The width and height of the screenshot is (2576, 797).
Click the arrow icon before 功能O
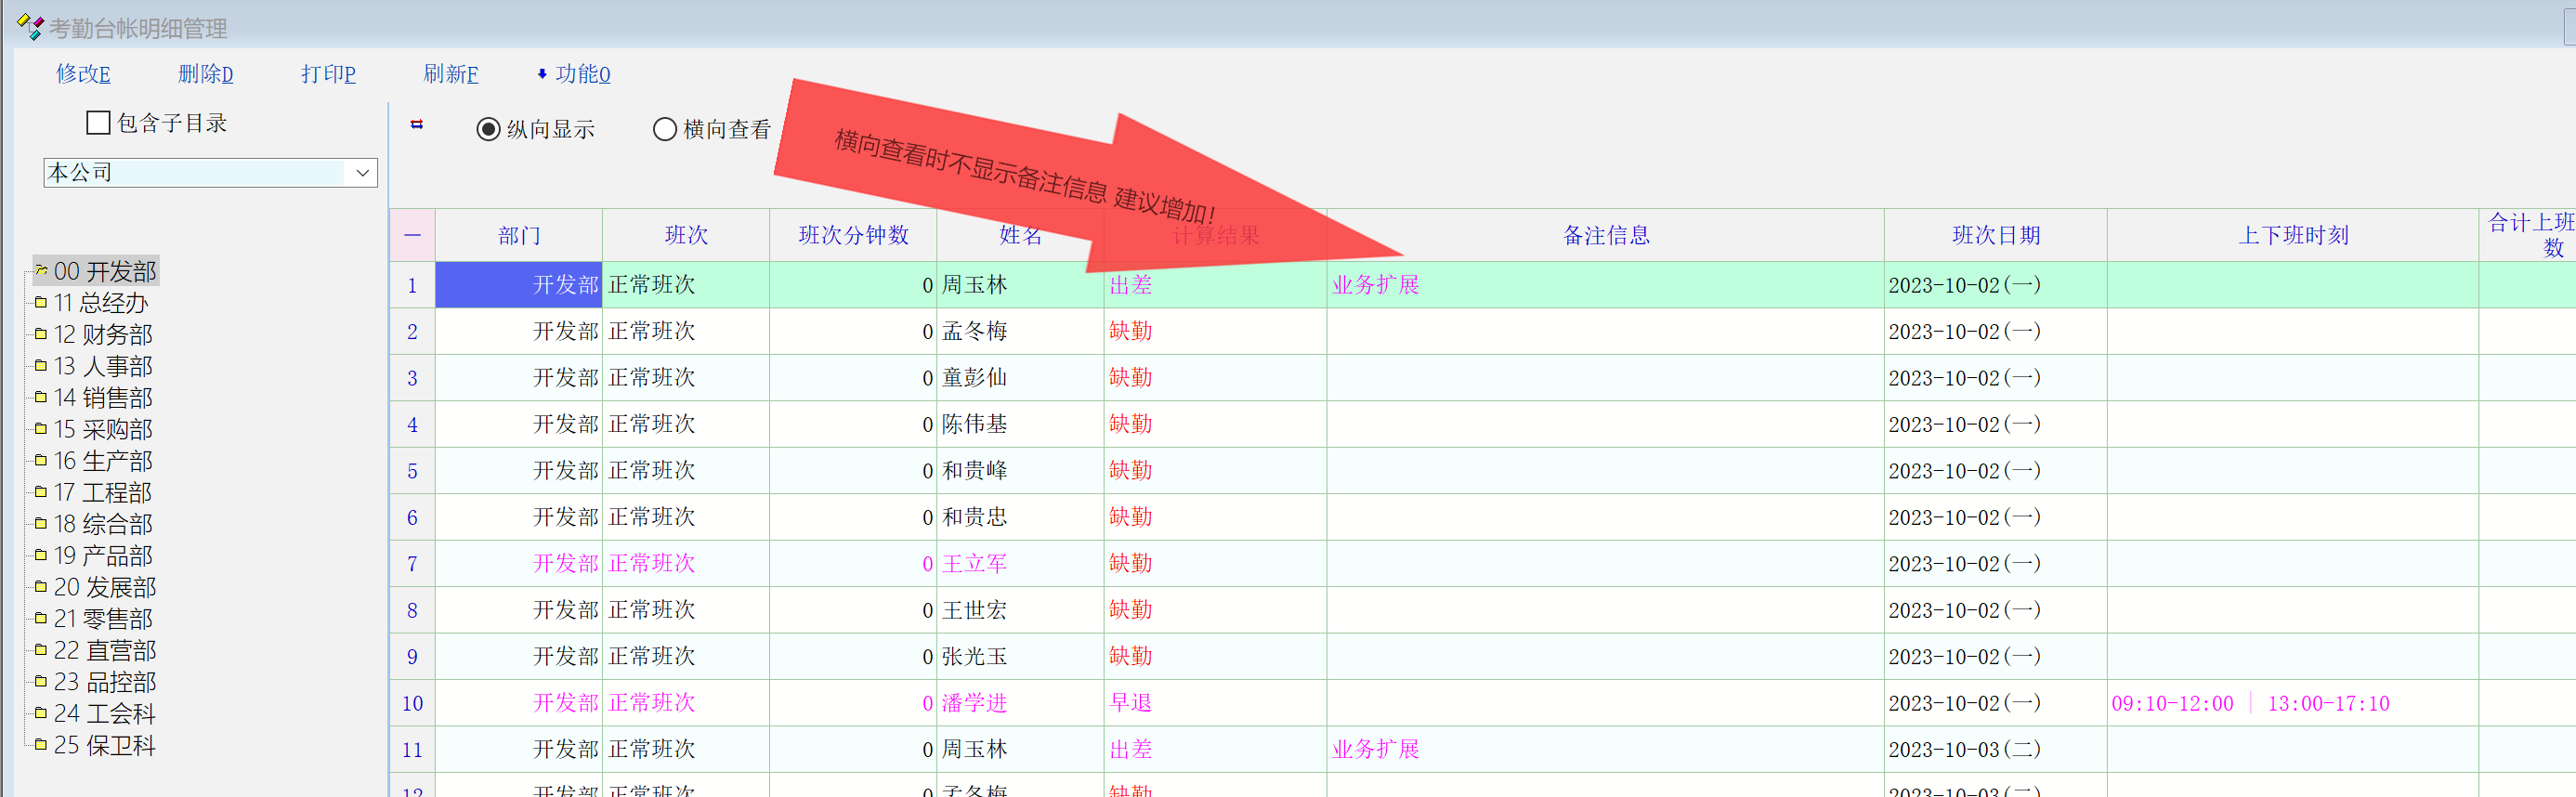click(x=542, y=74)
